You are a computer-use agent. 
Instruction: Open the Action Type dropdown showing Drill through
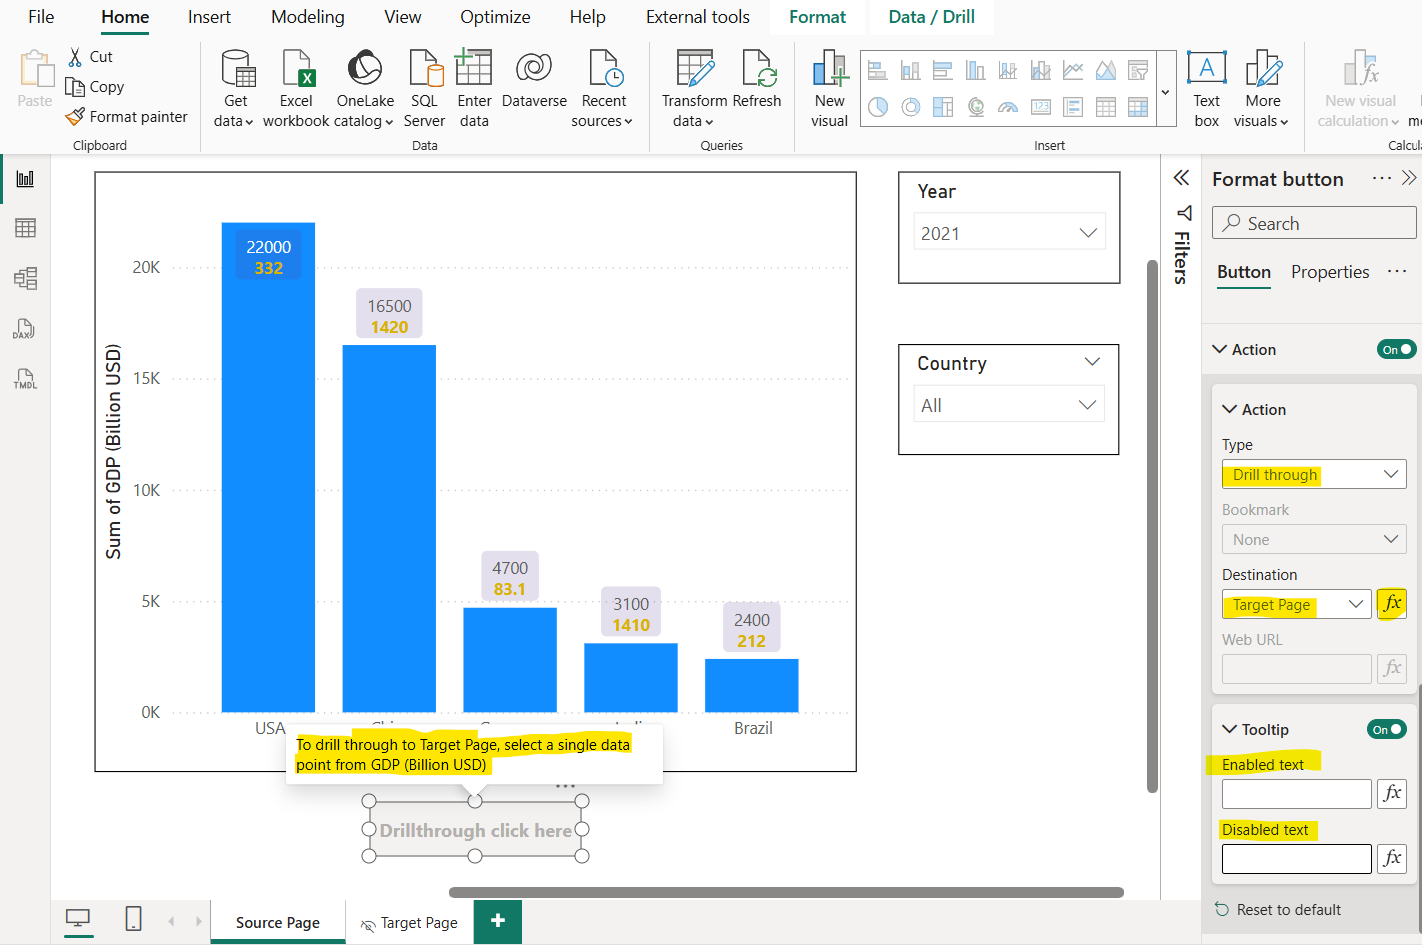[x=1313, y=474]
